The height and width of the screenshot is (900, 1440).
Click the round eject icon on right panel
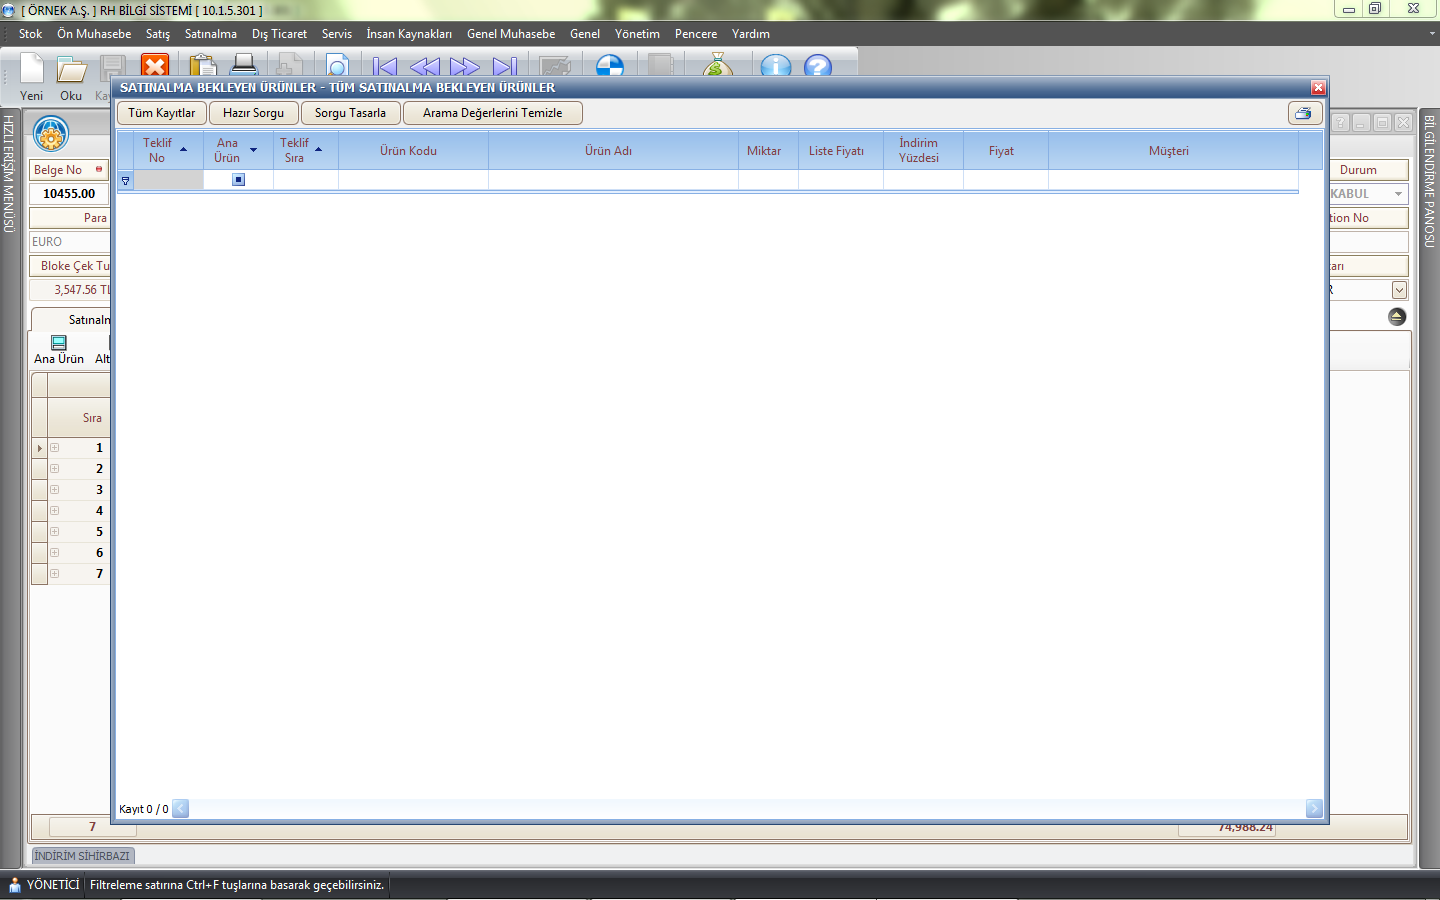1397,317
